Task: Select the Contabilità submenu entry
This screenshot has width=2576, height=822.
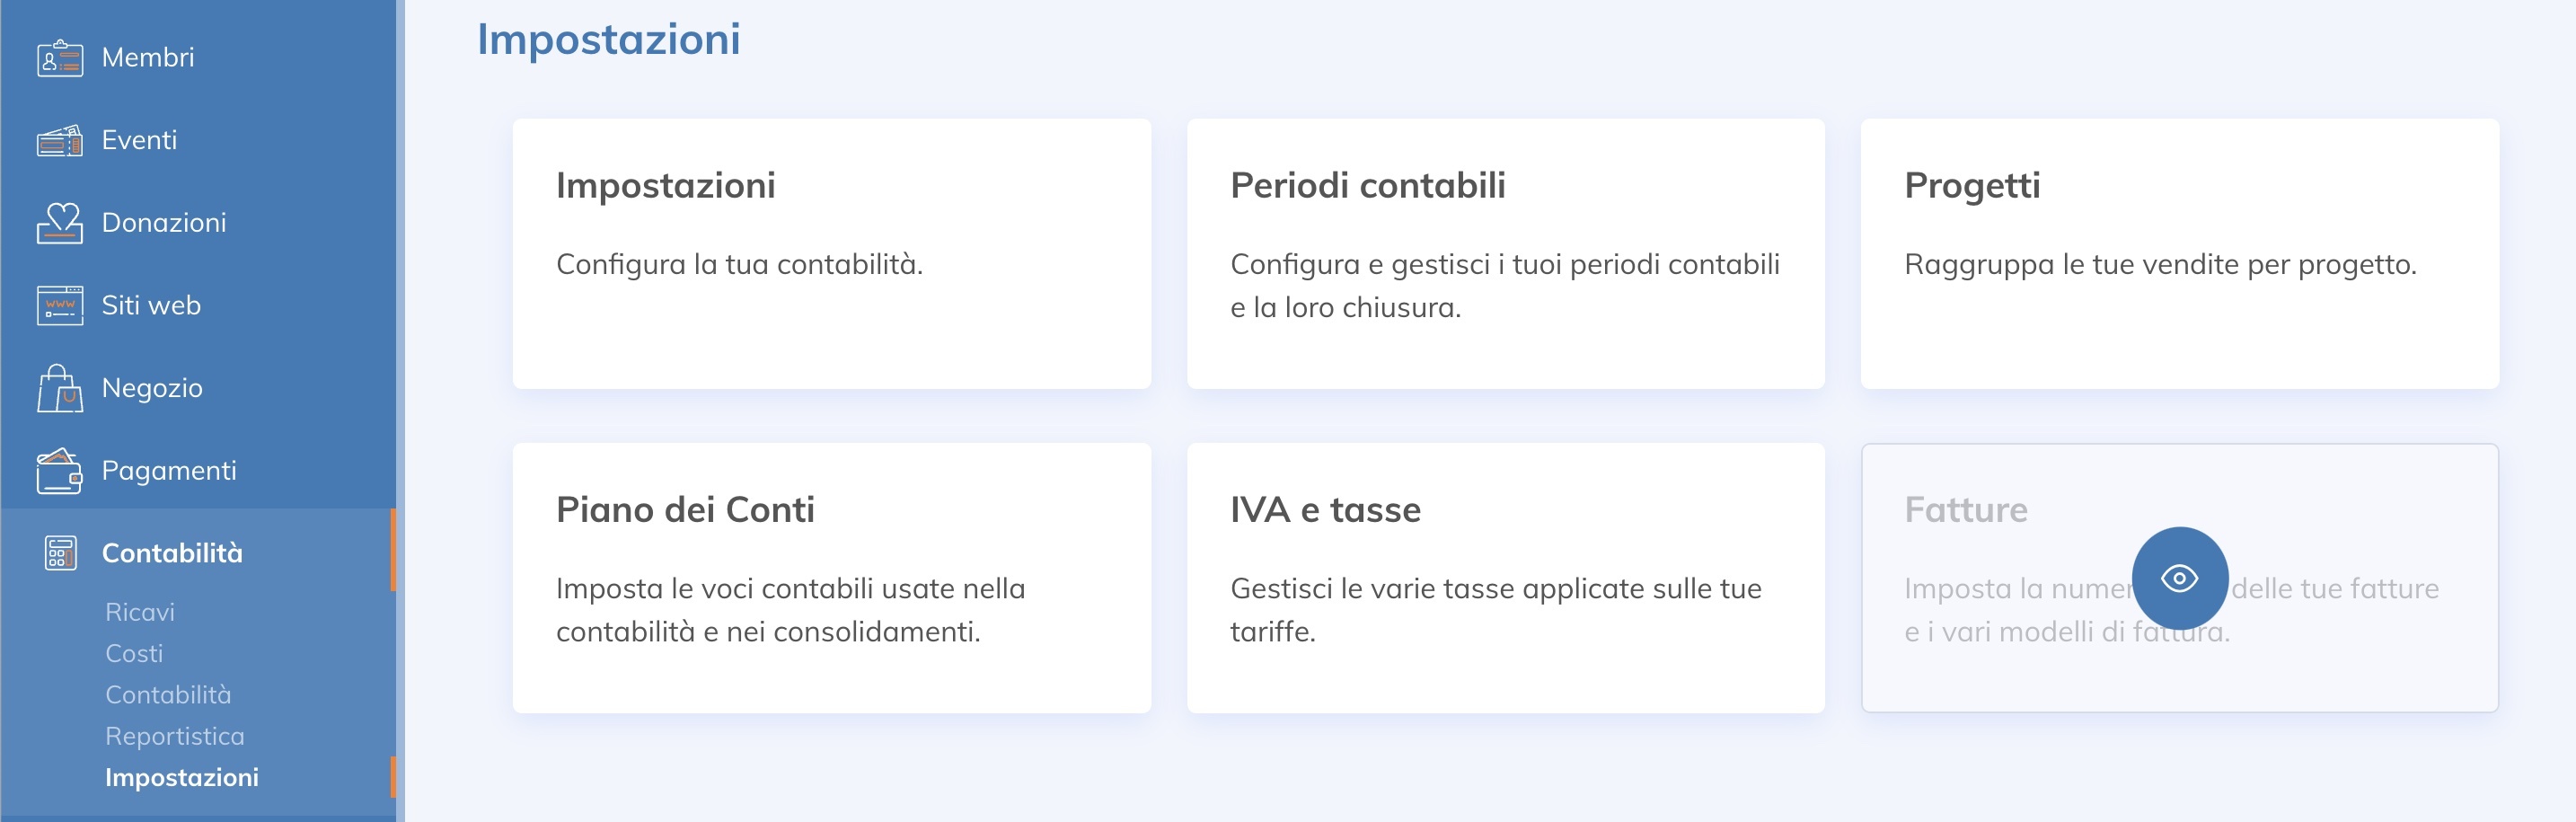Action: pos(168,695)
